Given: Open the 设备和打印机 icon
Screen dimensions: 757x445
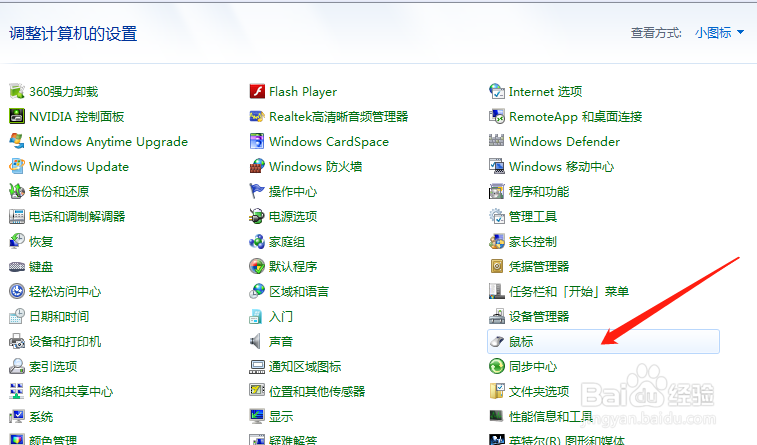Looking at the screenshot, I should pyautogui.click(x=17, y=342).
